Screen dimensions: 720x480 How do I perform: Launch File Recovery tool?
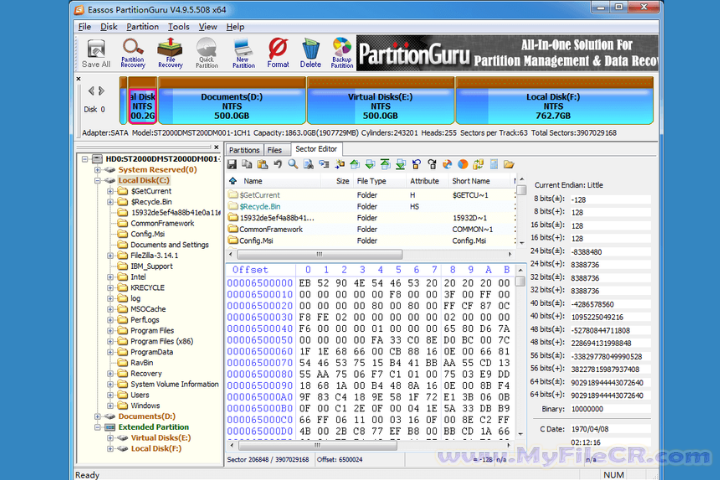(170, 53)
